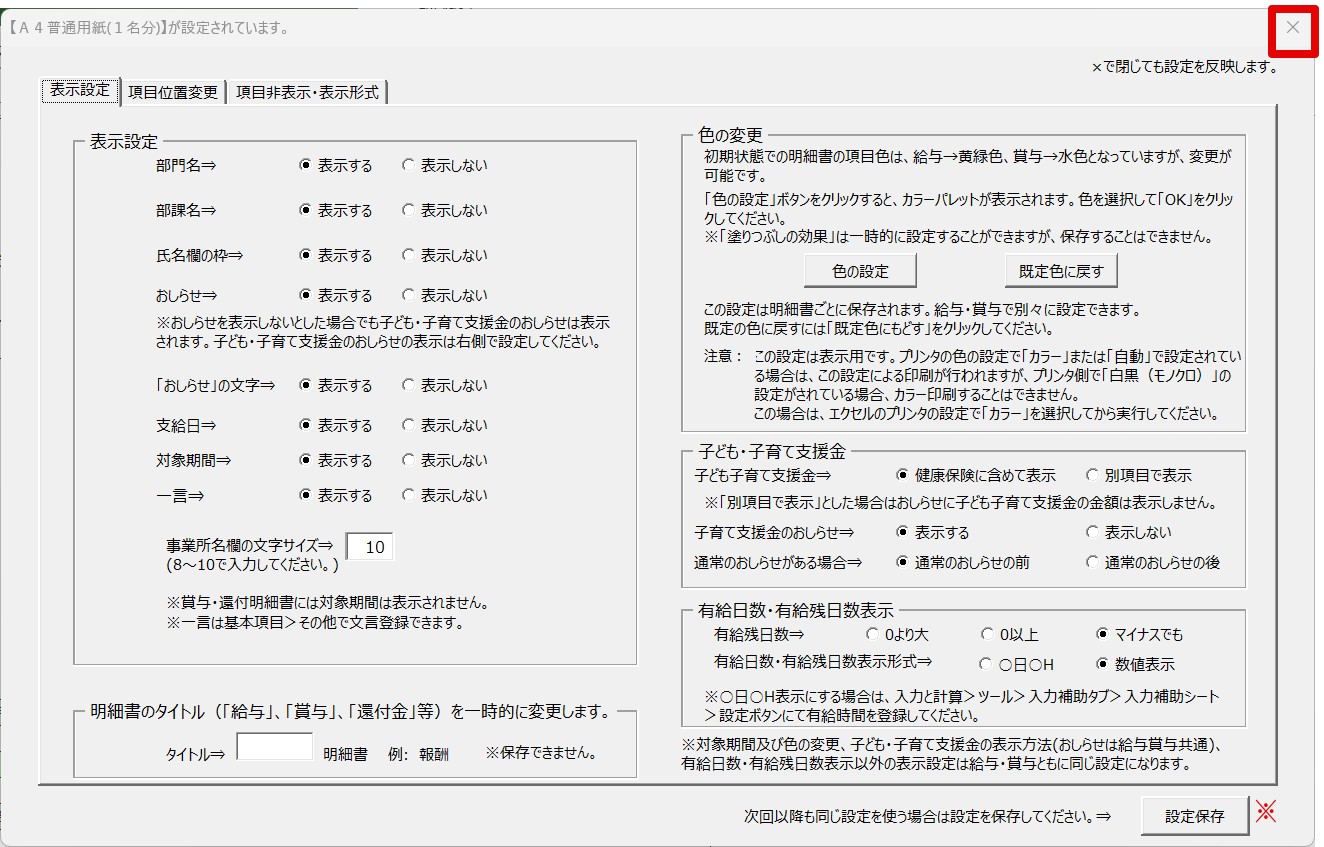Click the 事業所名欄の文字サイズ input box
The height and width of the screenshot is (847, 1324).
(x=370, y=547)
